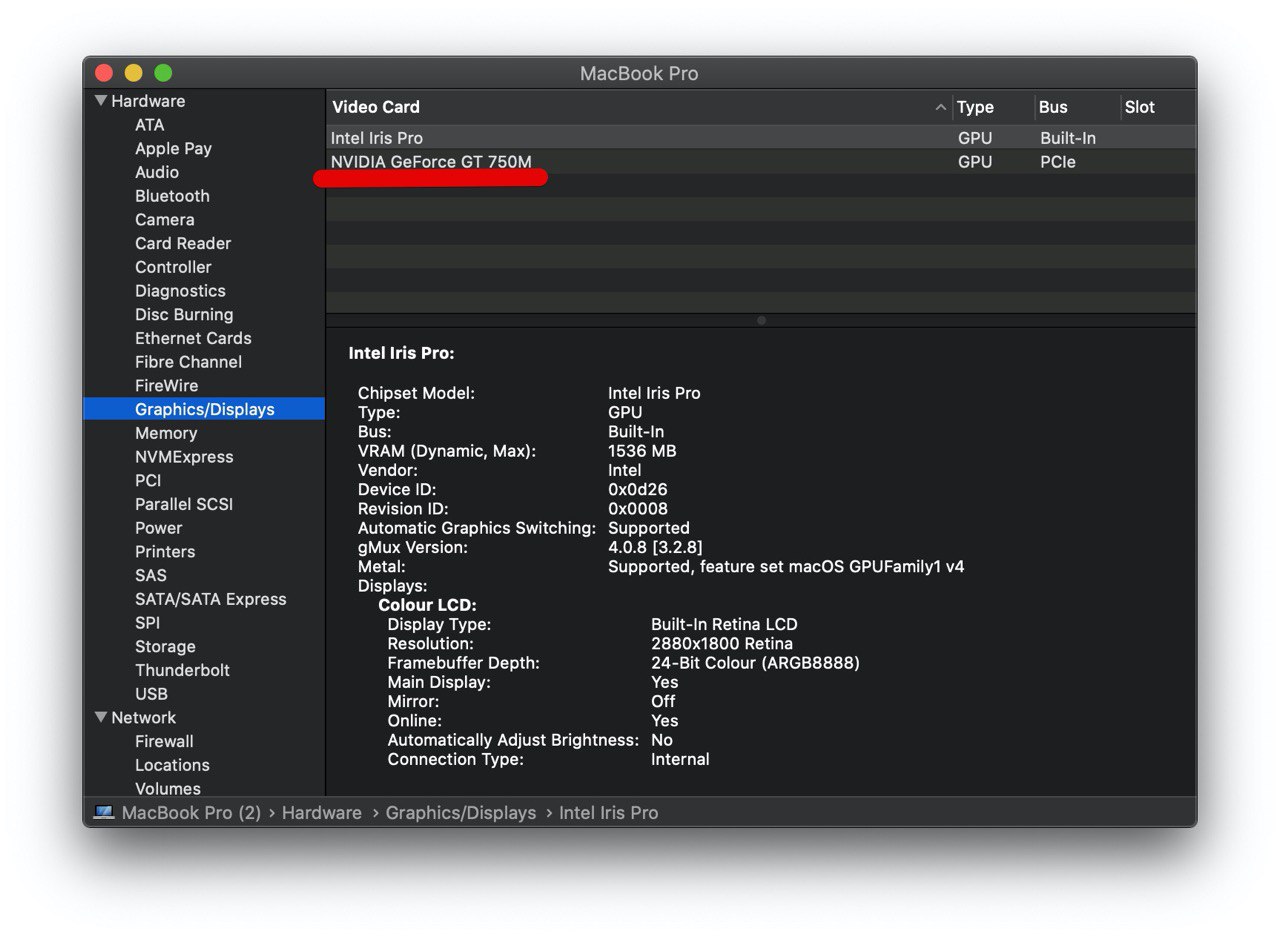Select the highlighted Graphics/Displays entry

[204, 409]
